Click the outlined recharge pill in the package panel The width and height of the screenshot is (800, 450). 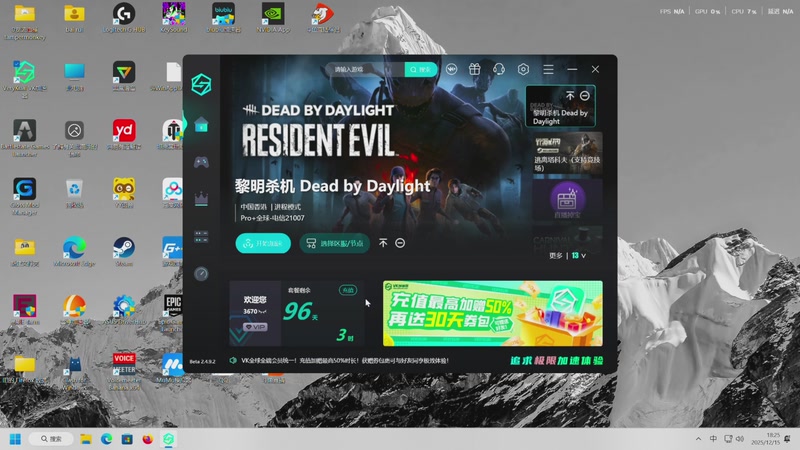tap(348, 290)
